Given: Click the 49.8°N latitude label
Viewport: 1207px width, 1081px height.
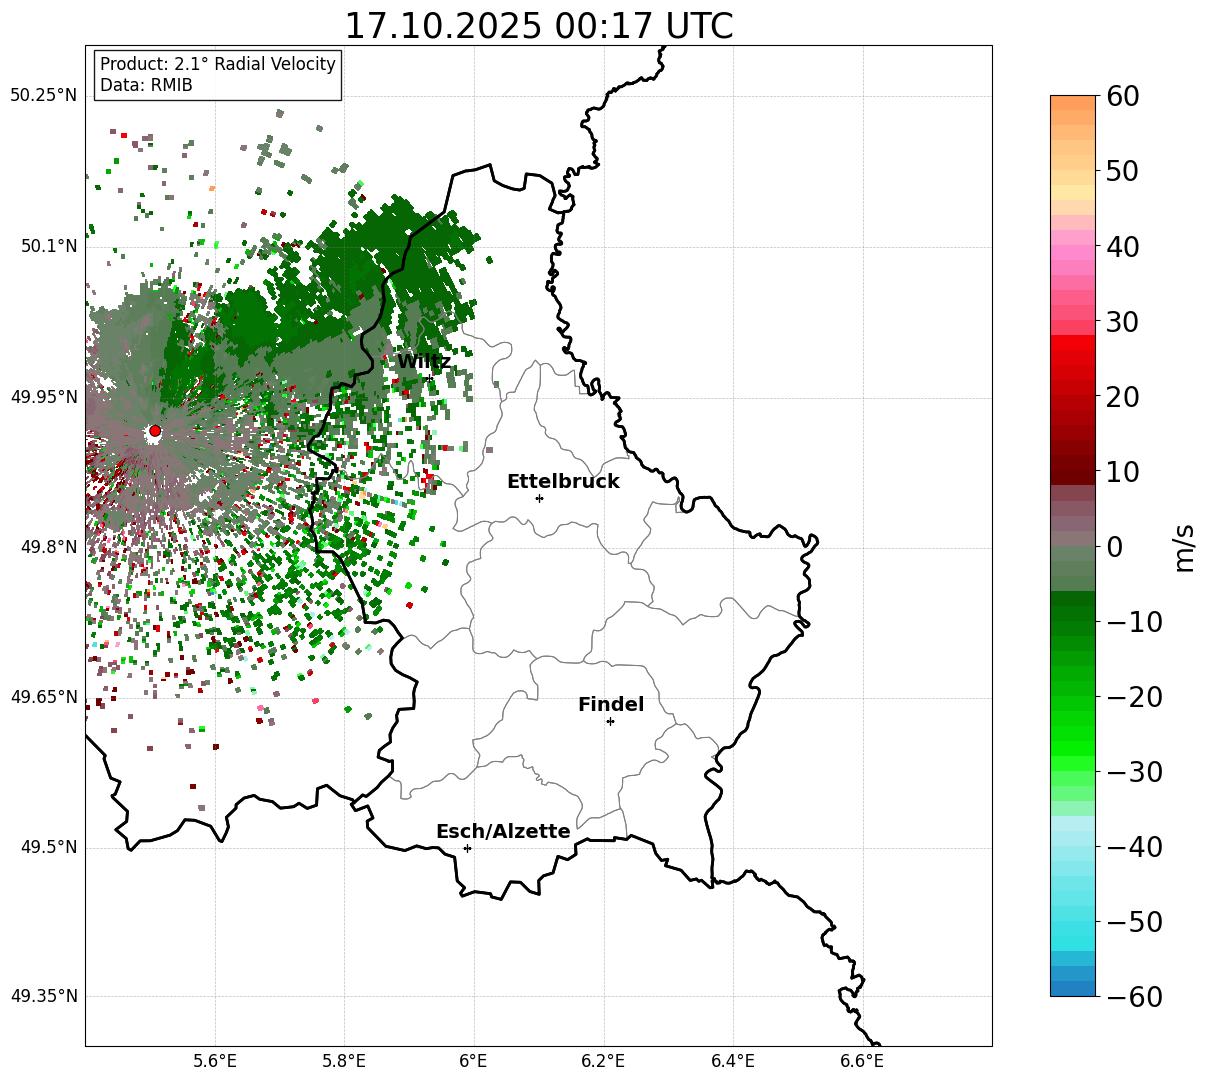Looking at the screenshot, I should [49, 547].
